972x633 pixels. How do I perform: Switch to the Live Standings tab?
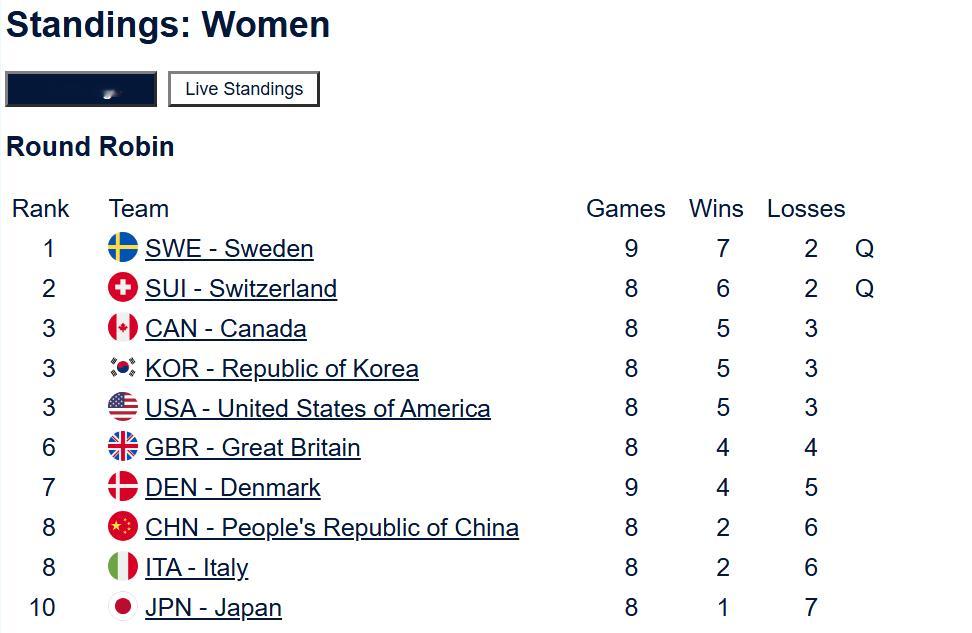coord(244,89)
